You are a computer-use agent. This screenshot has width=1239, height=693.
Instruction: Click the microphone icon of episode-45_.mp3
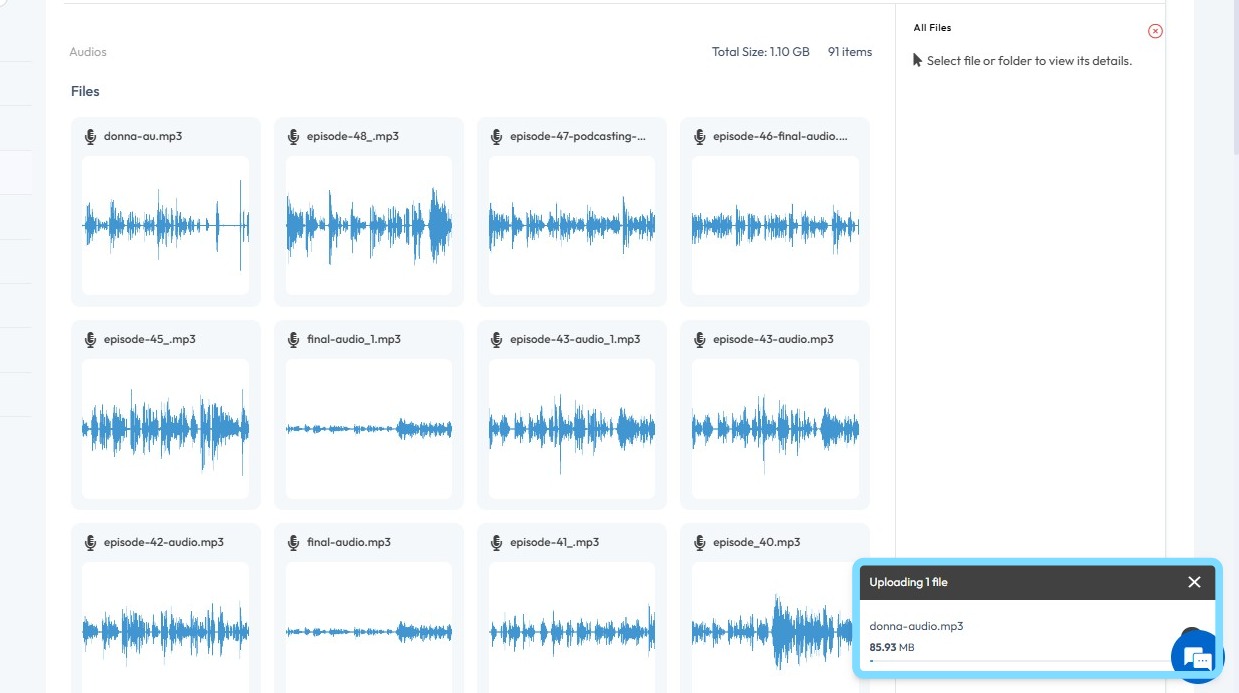(x=90, y=339)
